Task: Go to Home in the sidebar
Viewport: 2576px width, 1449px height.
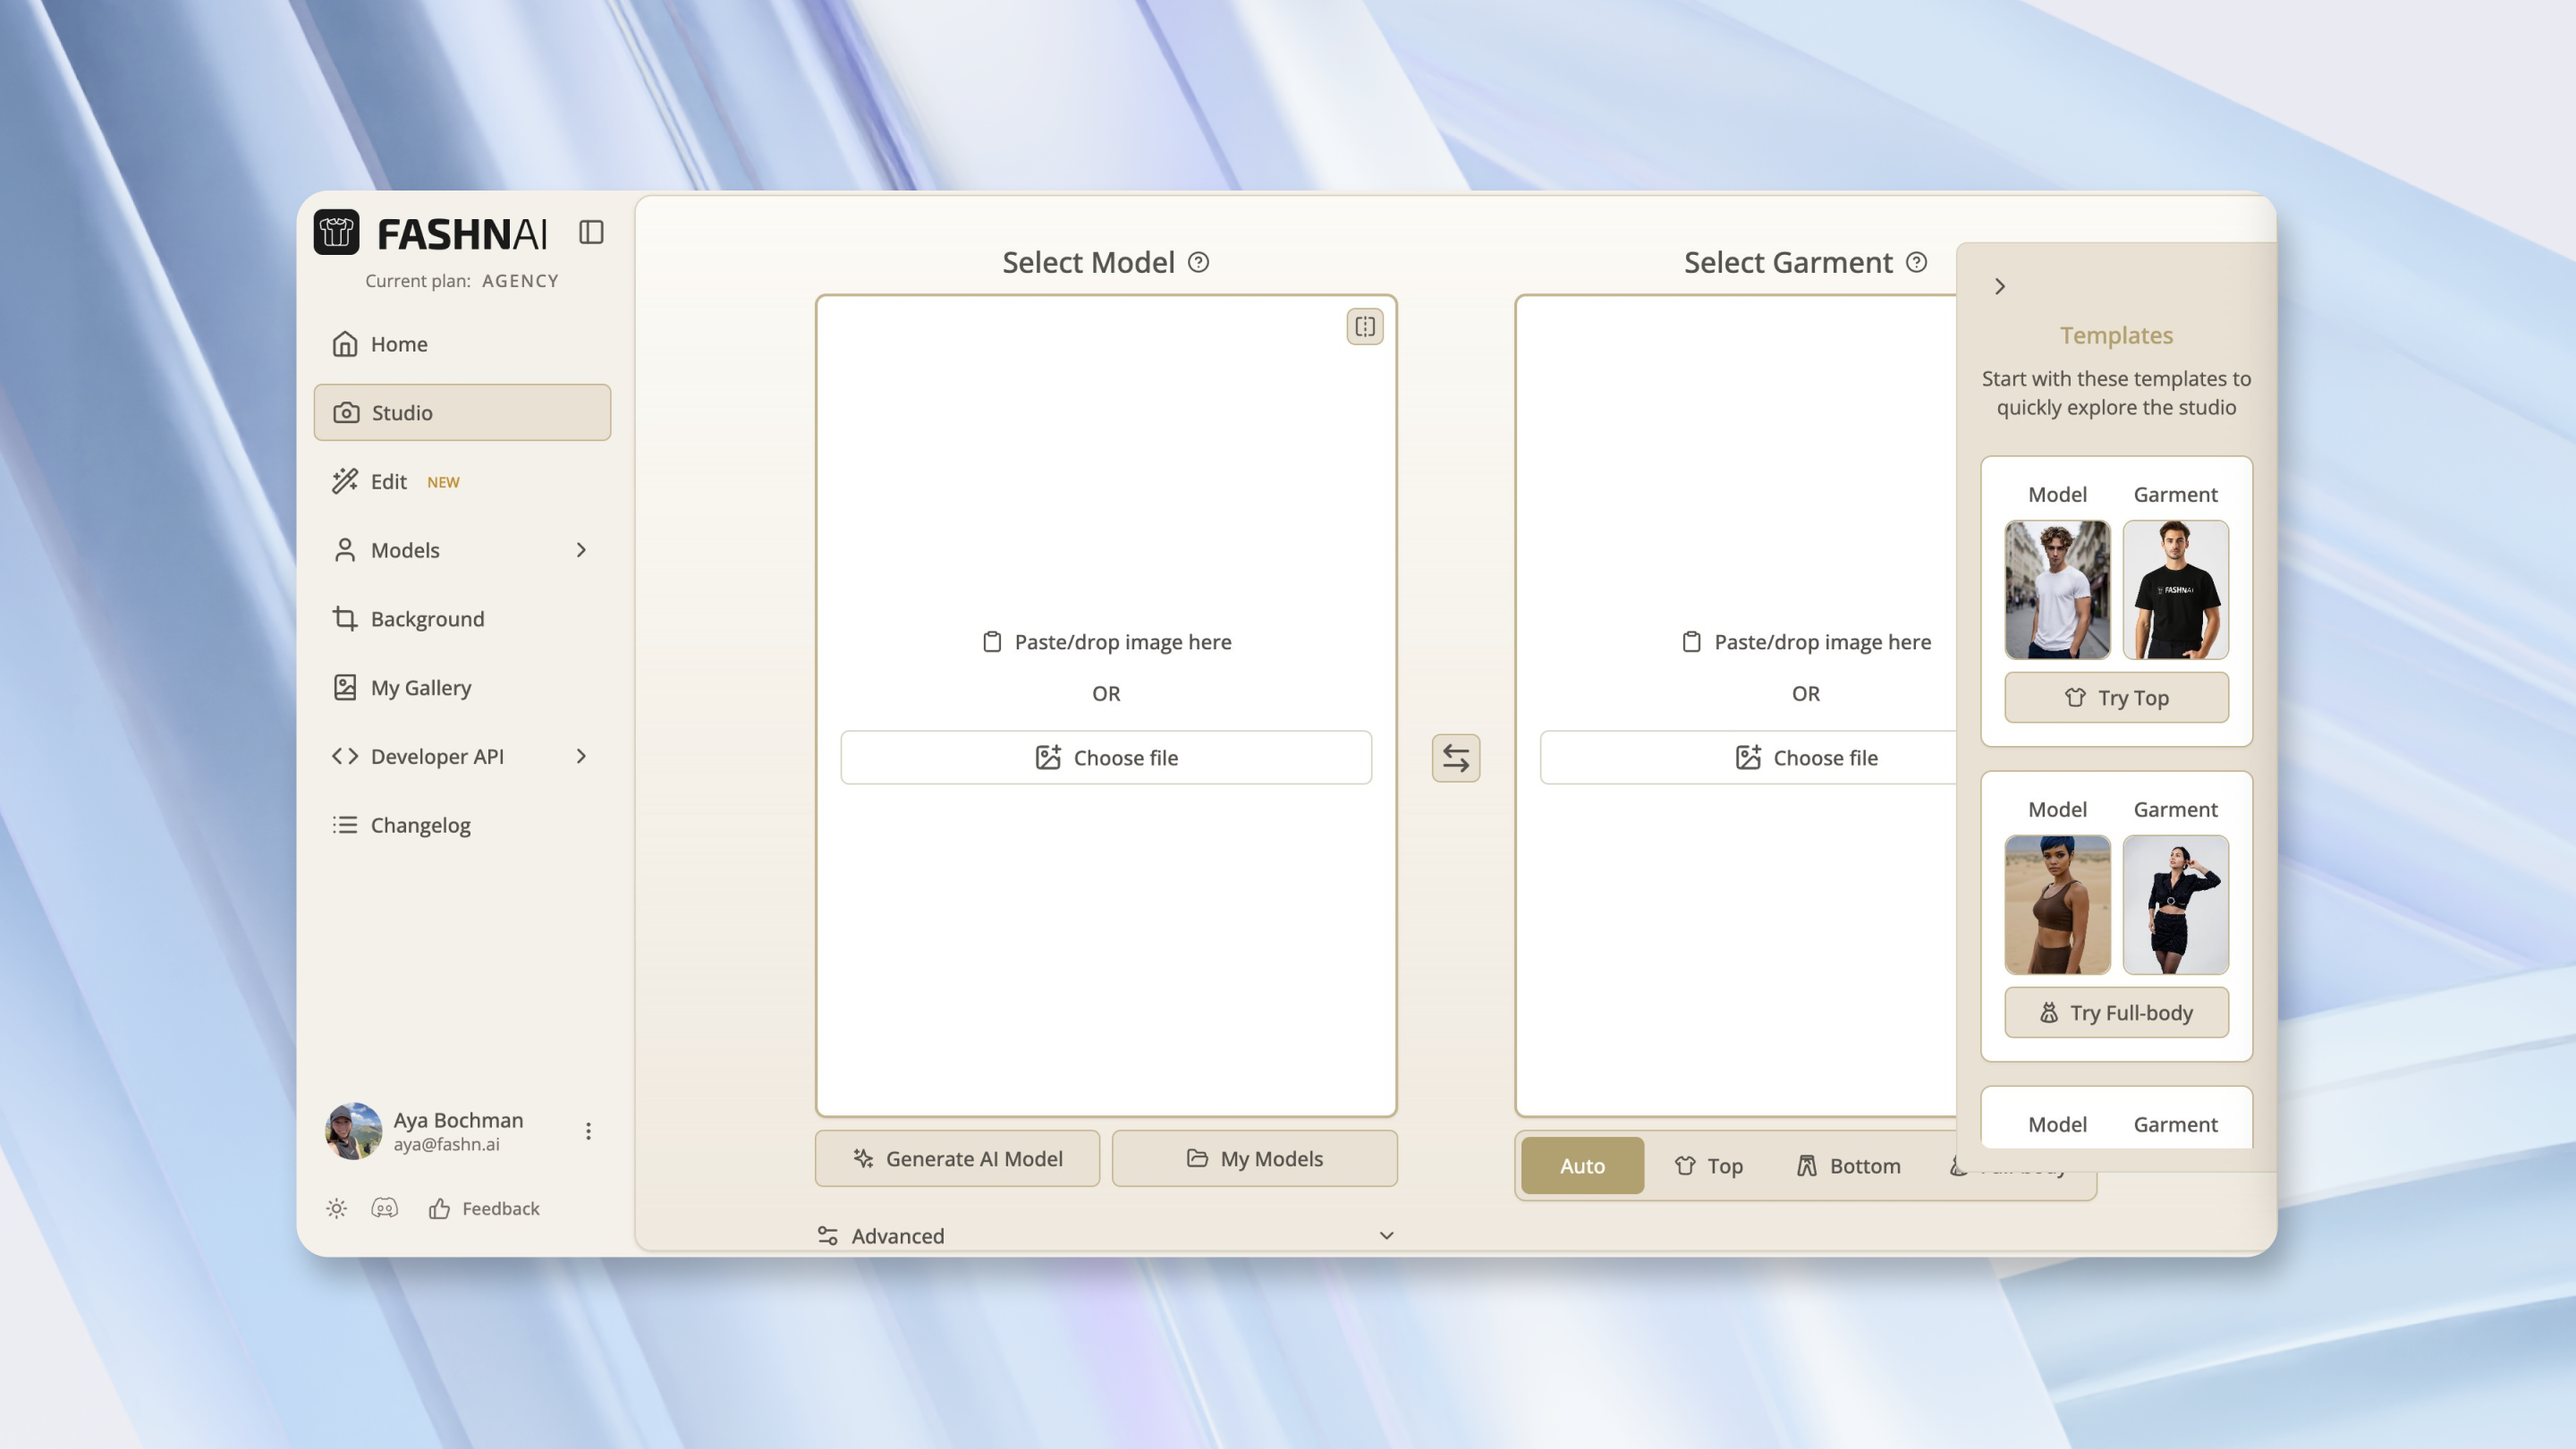Action: [x=462, y=344]
